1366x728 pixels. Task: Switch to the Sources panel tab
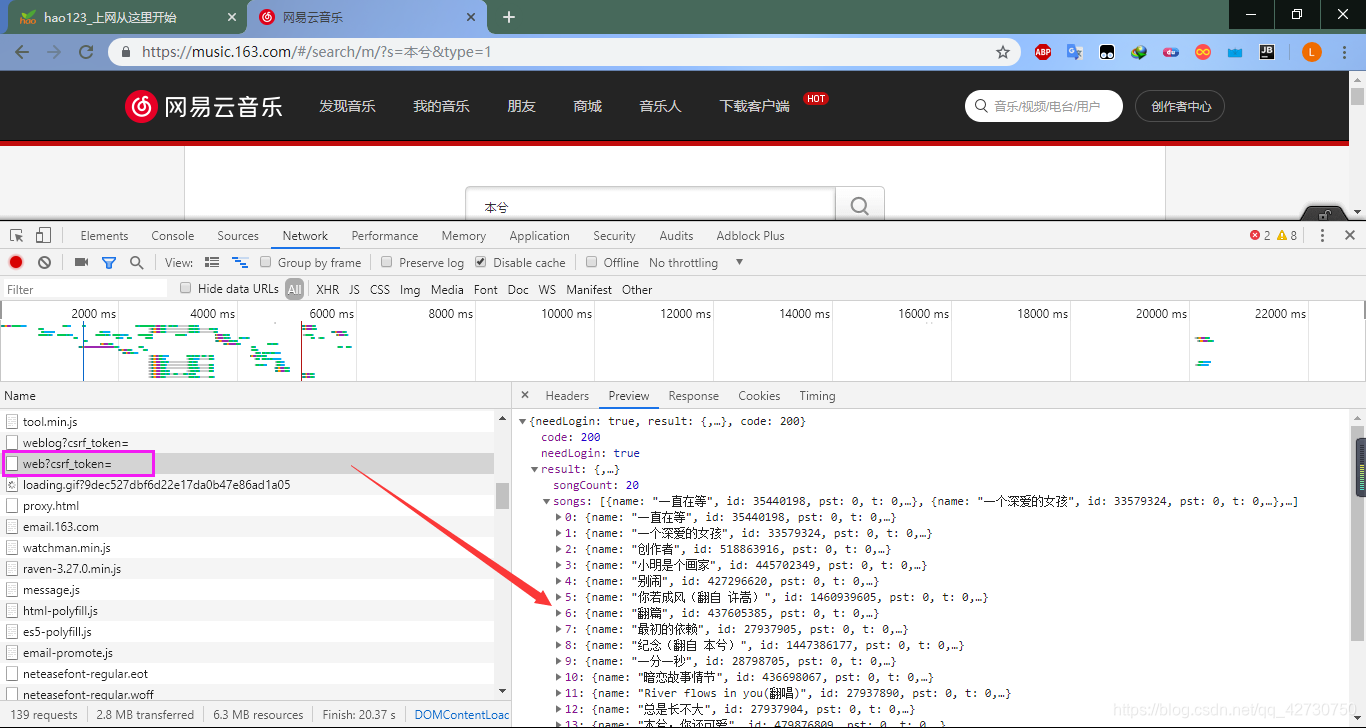tap(238, 236)
